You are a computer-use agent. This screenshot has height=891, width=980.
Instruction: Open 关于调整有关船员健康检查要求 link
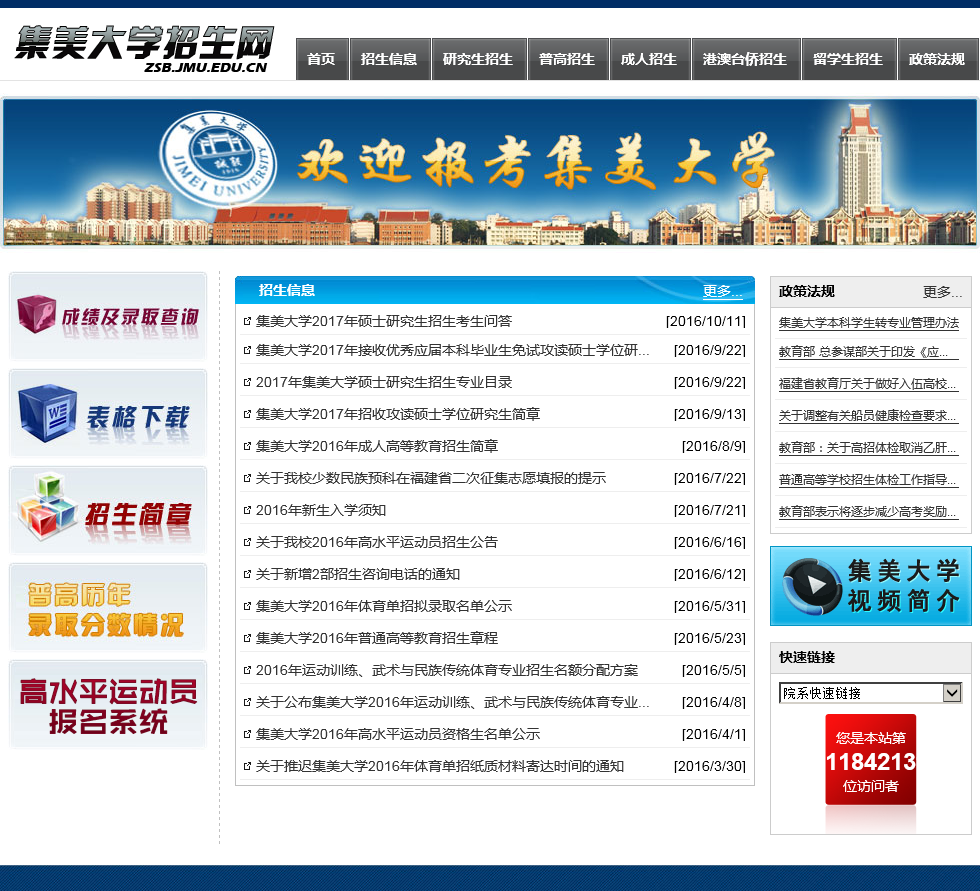pyautogui.click(x=868, y=416)
